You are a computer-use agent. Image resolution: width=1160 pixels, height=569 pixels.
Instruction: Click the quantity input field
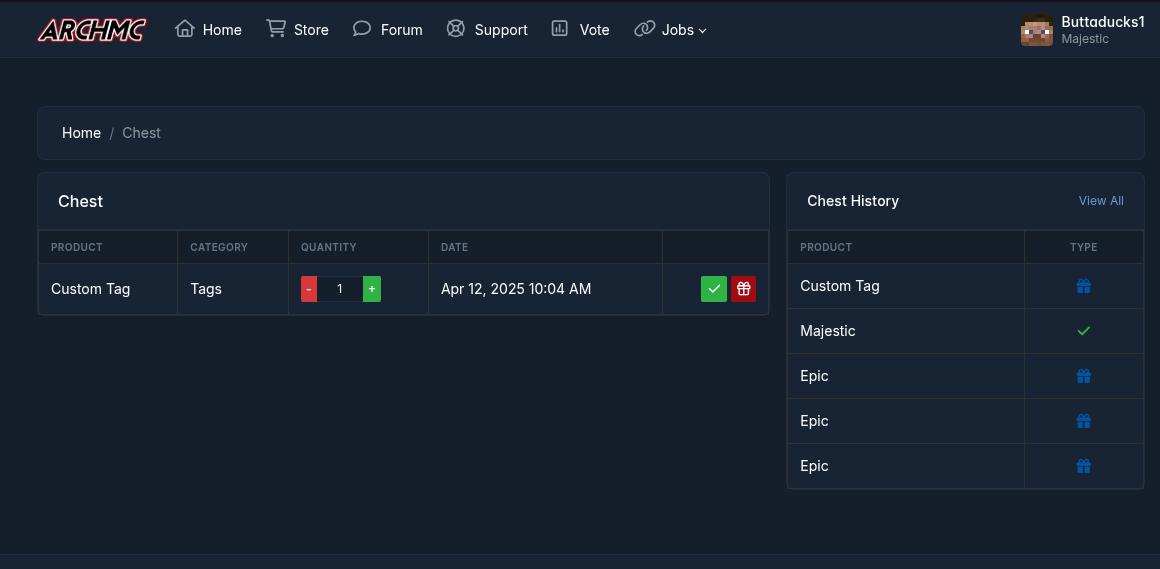pos(340,289)
